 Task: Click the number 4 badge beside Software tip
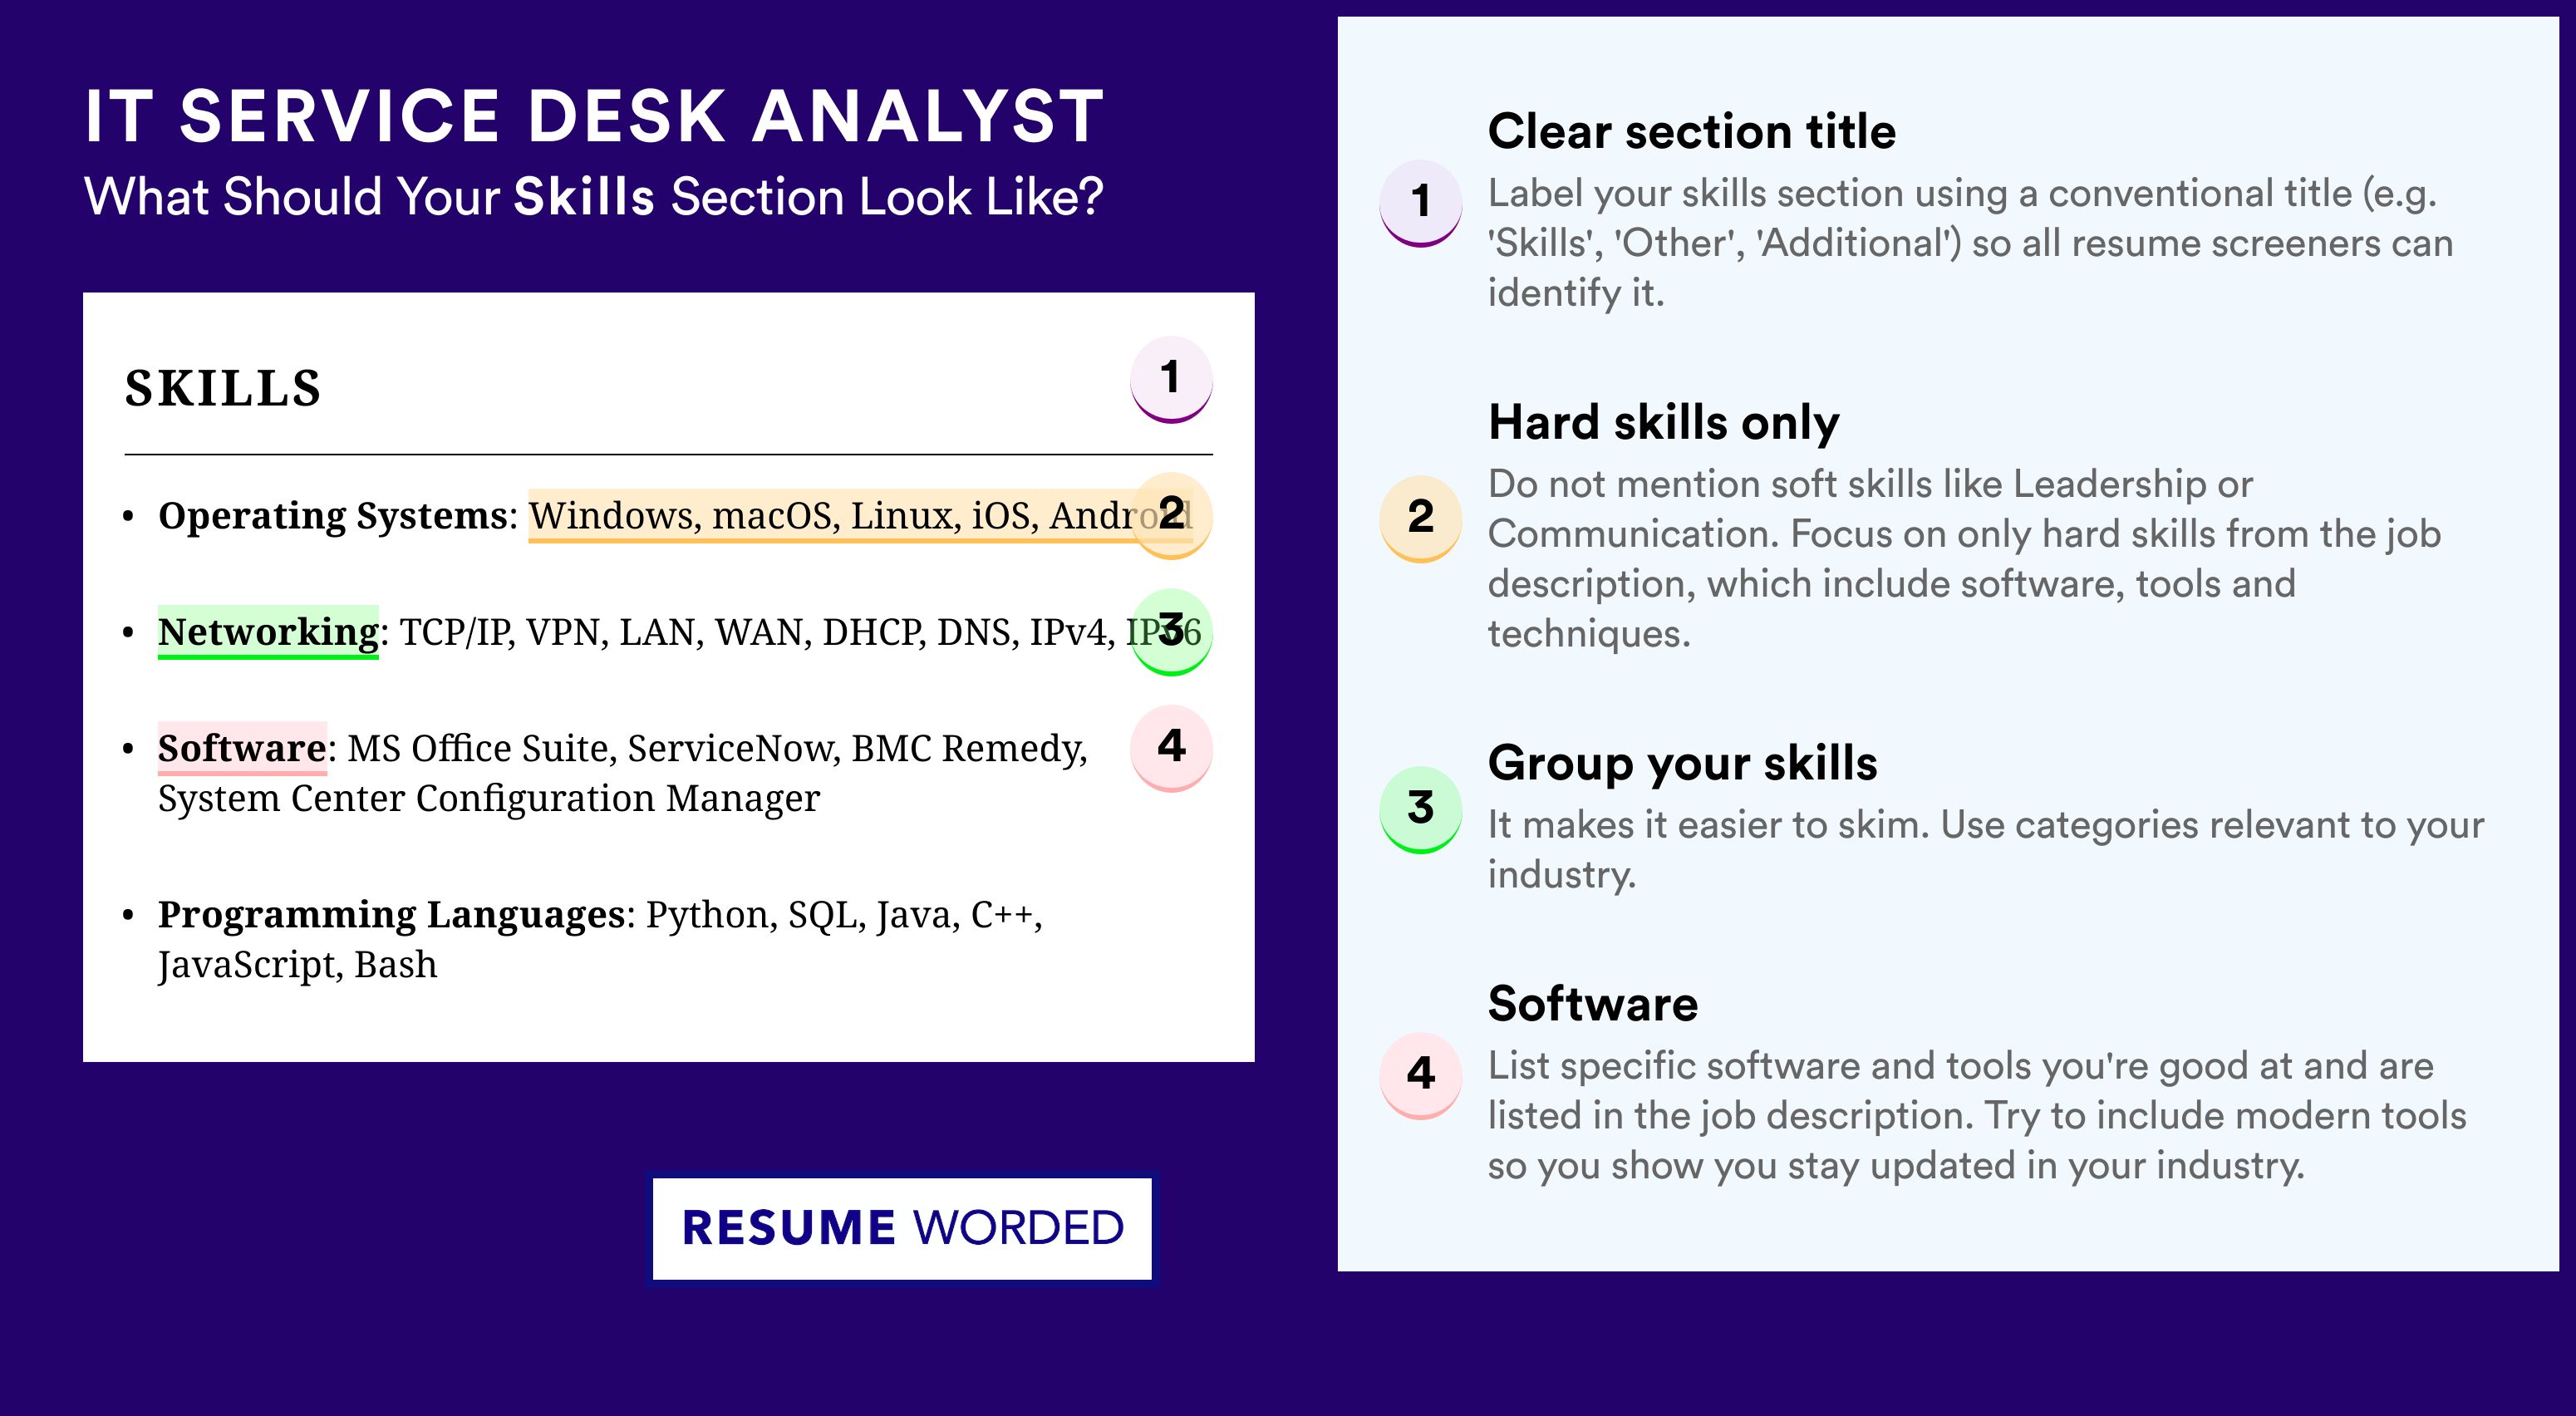pyautogui.click(x=1421, y=1076)
